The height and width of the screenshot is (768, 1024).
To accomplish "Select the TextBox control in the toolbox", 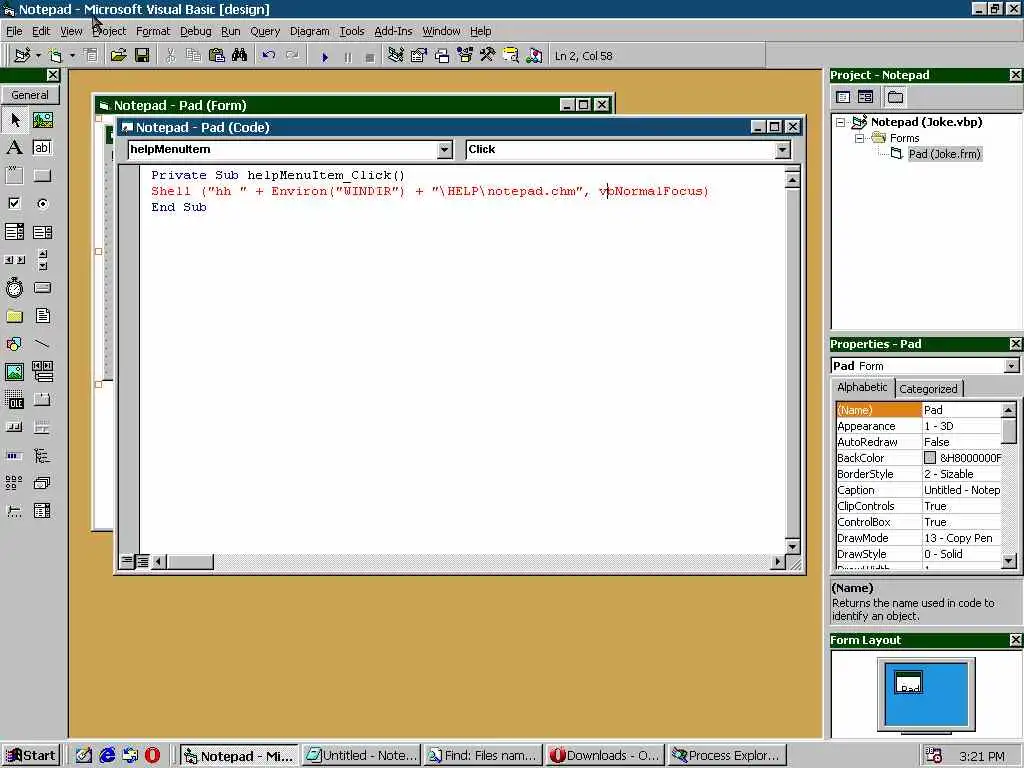I will tap(42, 148).
